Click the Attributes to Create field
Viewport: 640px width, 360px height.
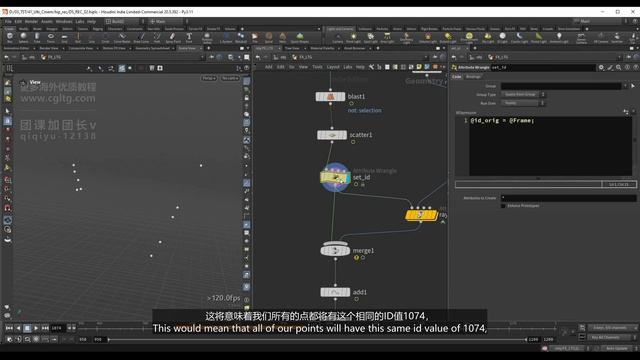click(x=568, y=198)
